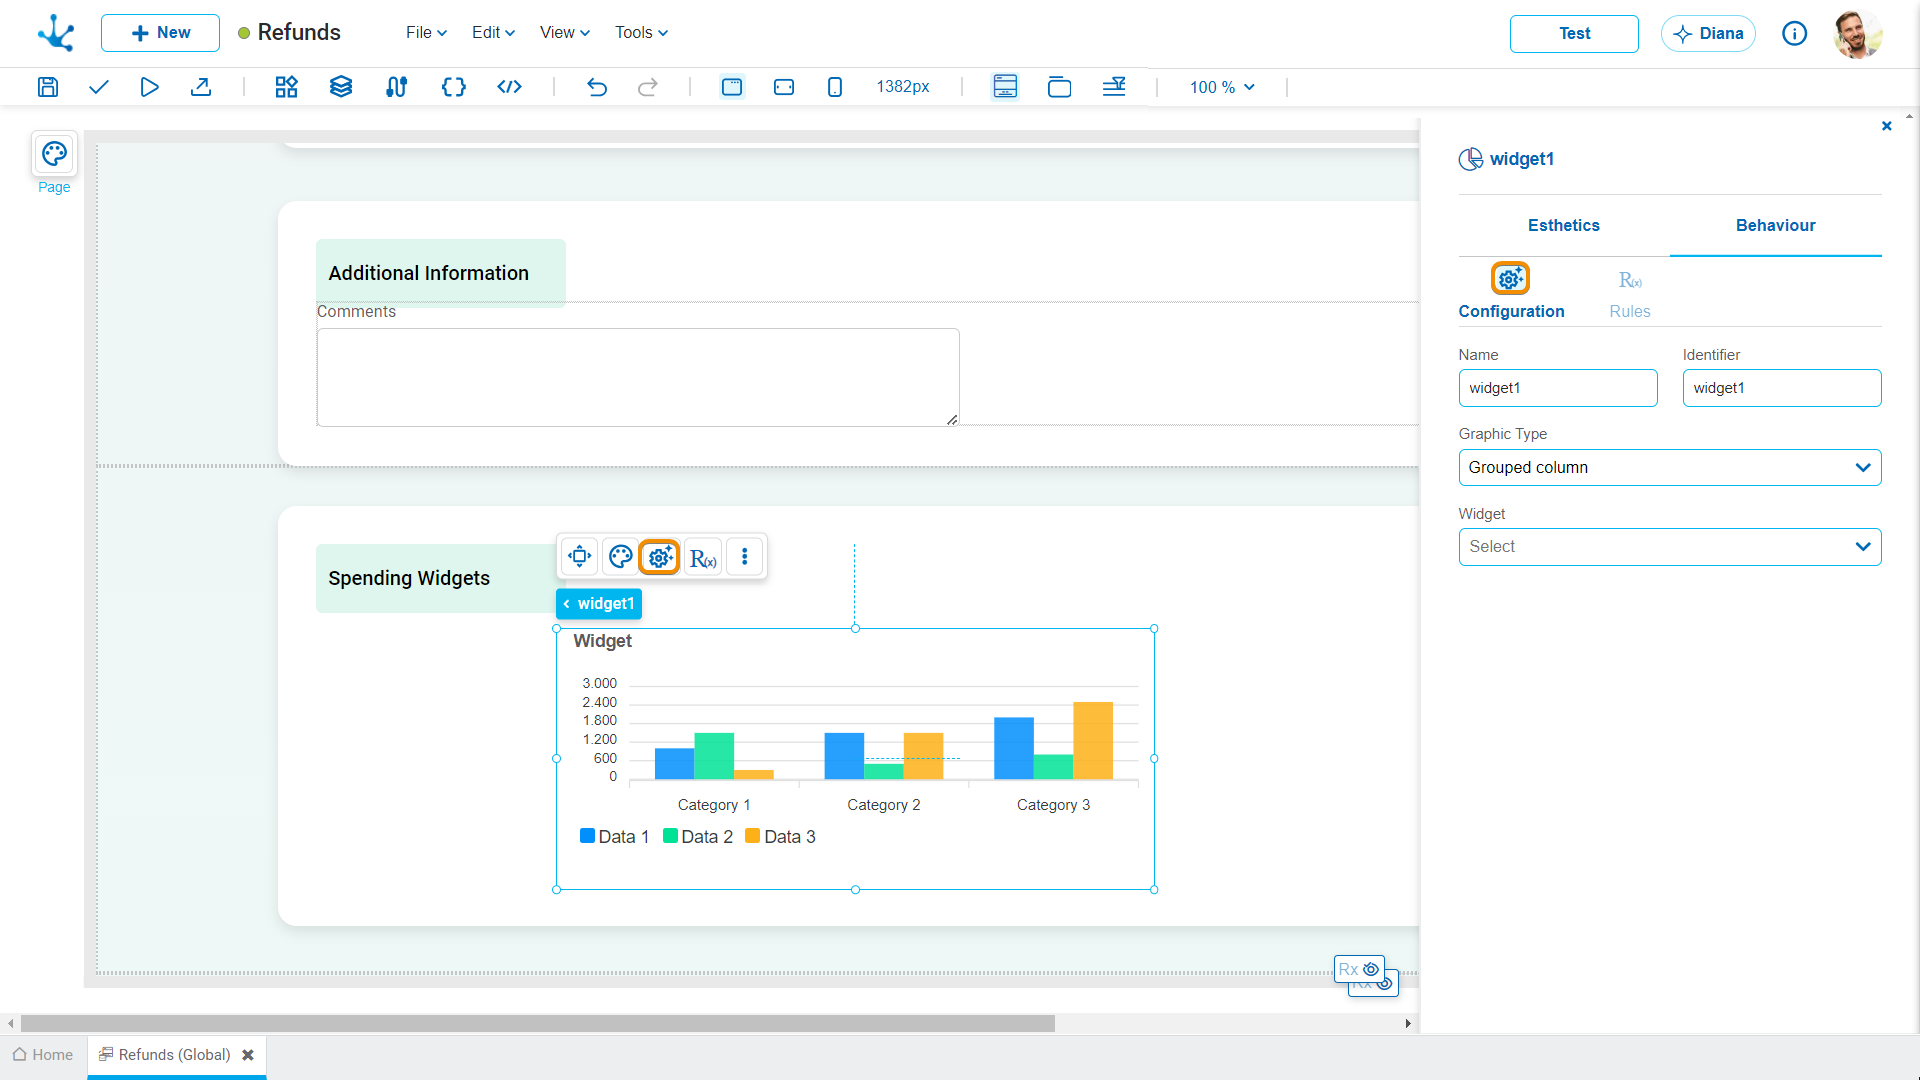
Task: Open widget configuration gear on widget toolbar
Action: (660, 557)
